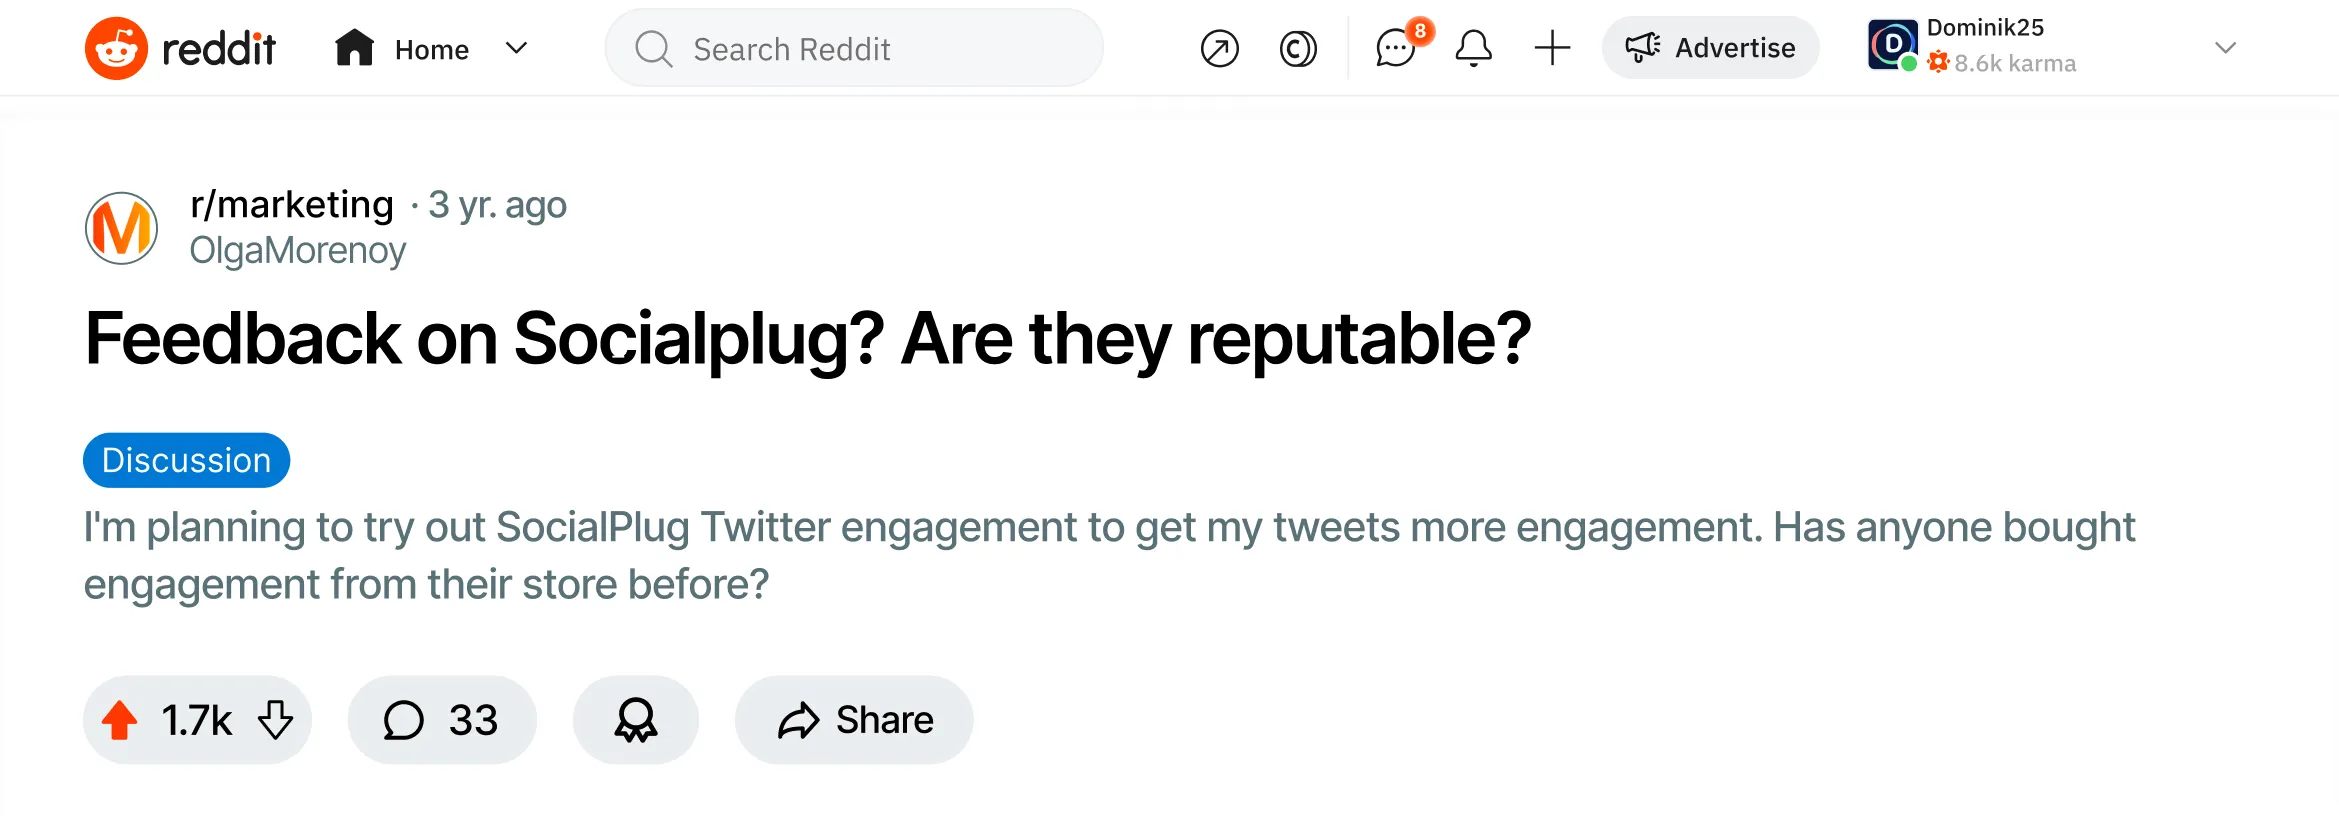Expand the Home navigation dropdown
Image resolution: width=2339 pixels, height=834 pixels.
(x=516, y=48)
